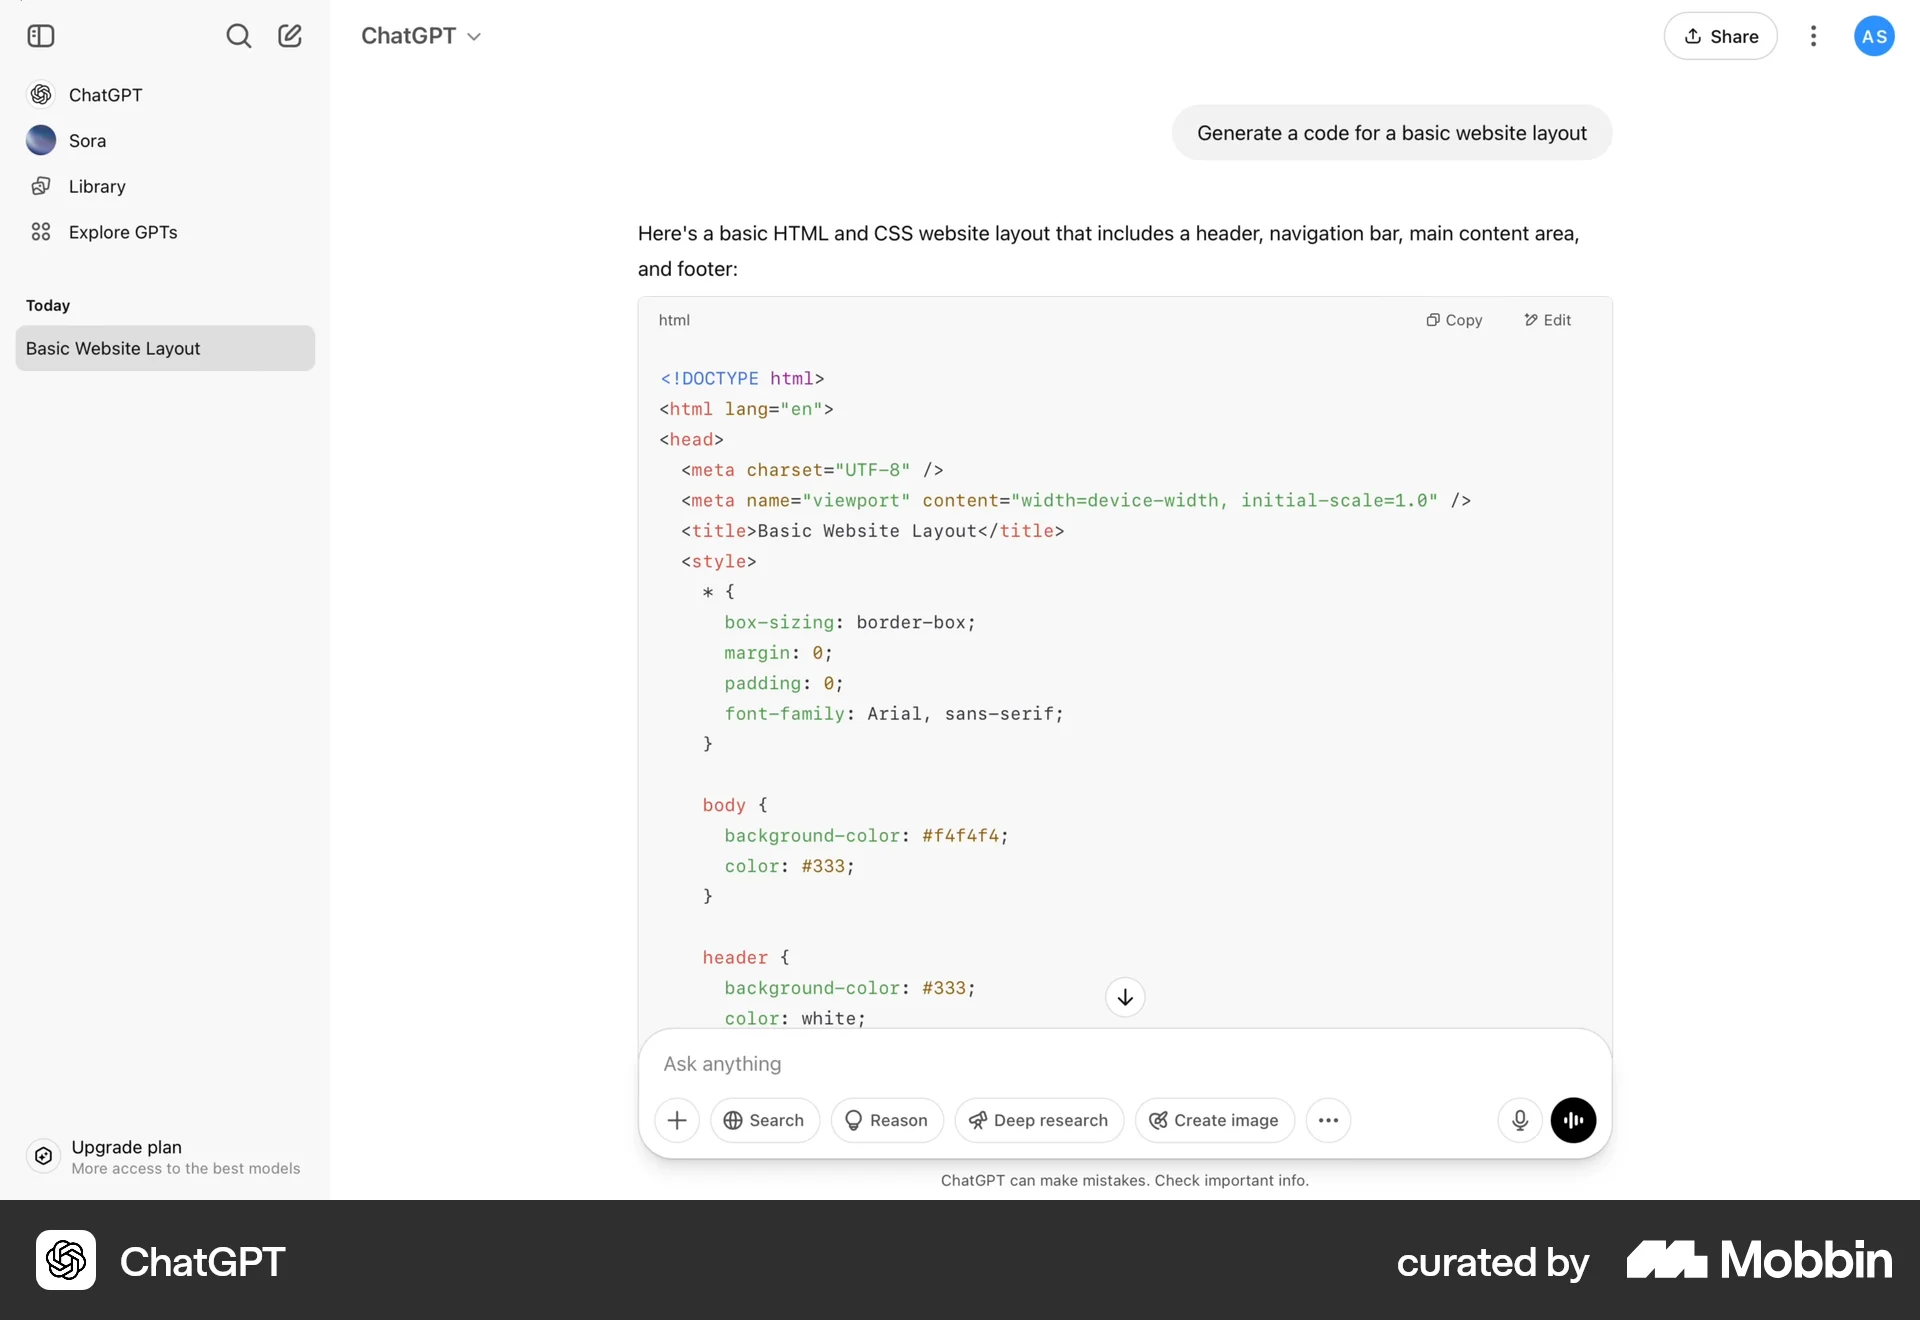Open the AS profile avatar menu
The height and width of the screenshot is (1320, 1920).
tap(1874, 36)
